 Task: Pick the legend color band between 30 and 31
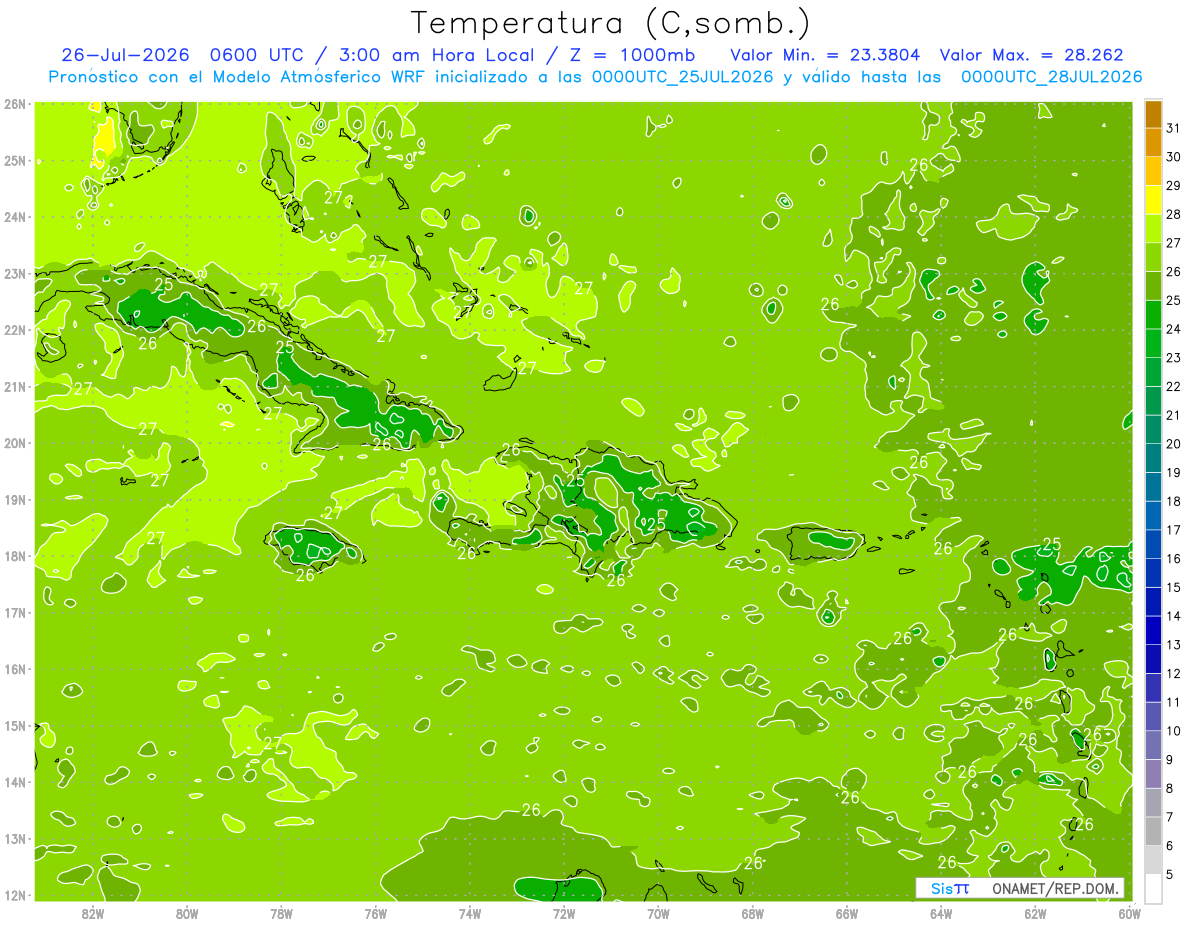pos(1153,143)
